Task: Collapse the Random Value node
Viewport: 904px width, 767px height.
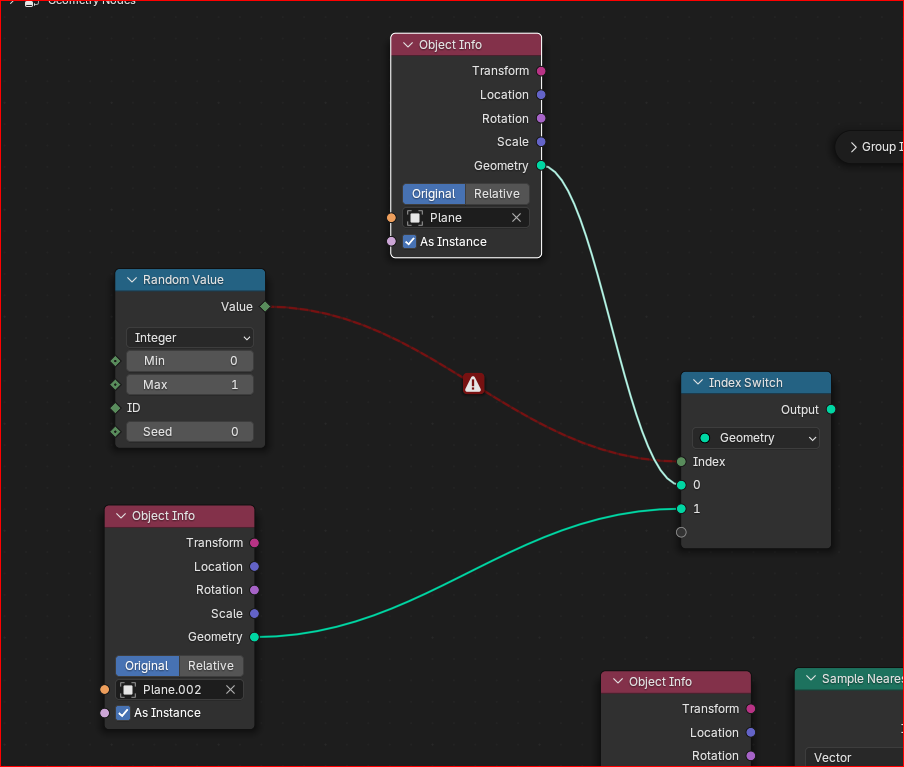Action: tap(132, 280)
